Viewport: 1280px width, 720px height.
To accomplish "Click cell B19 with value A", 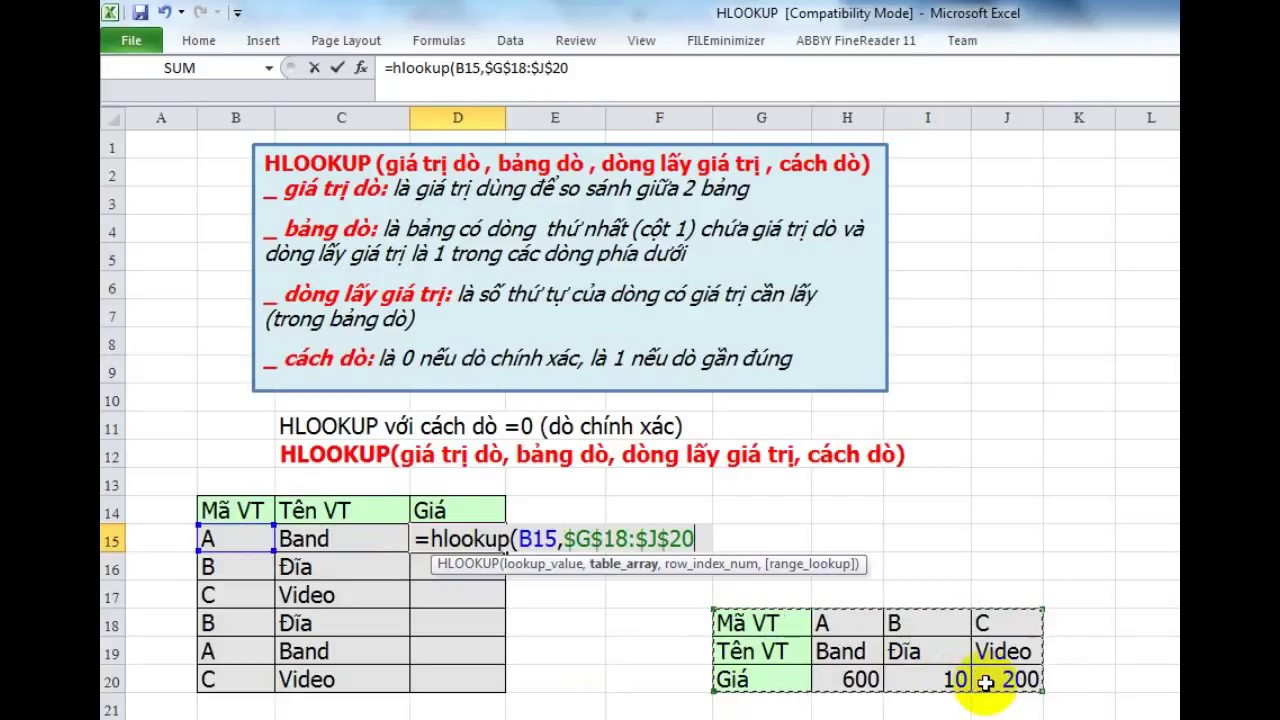I will [236, 651].
